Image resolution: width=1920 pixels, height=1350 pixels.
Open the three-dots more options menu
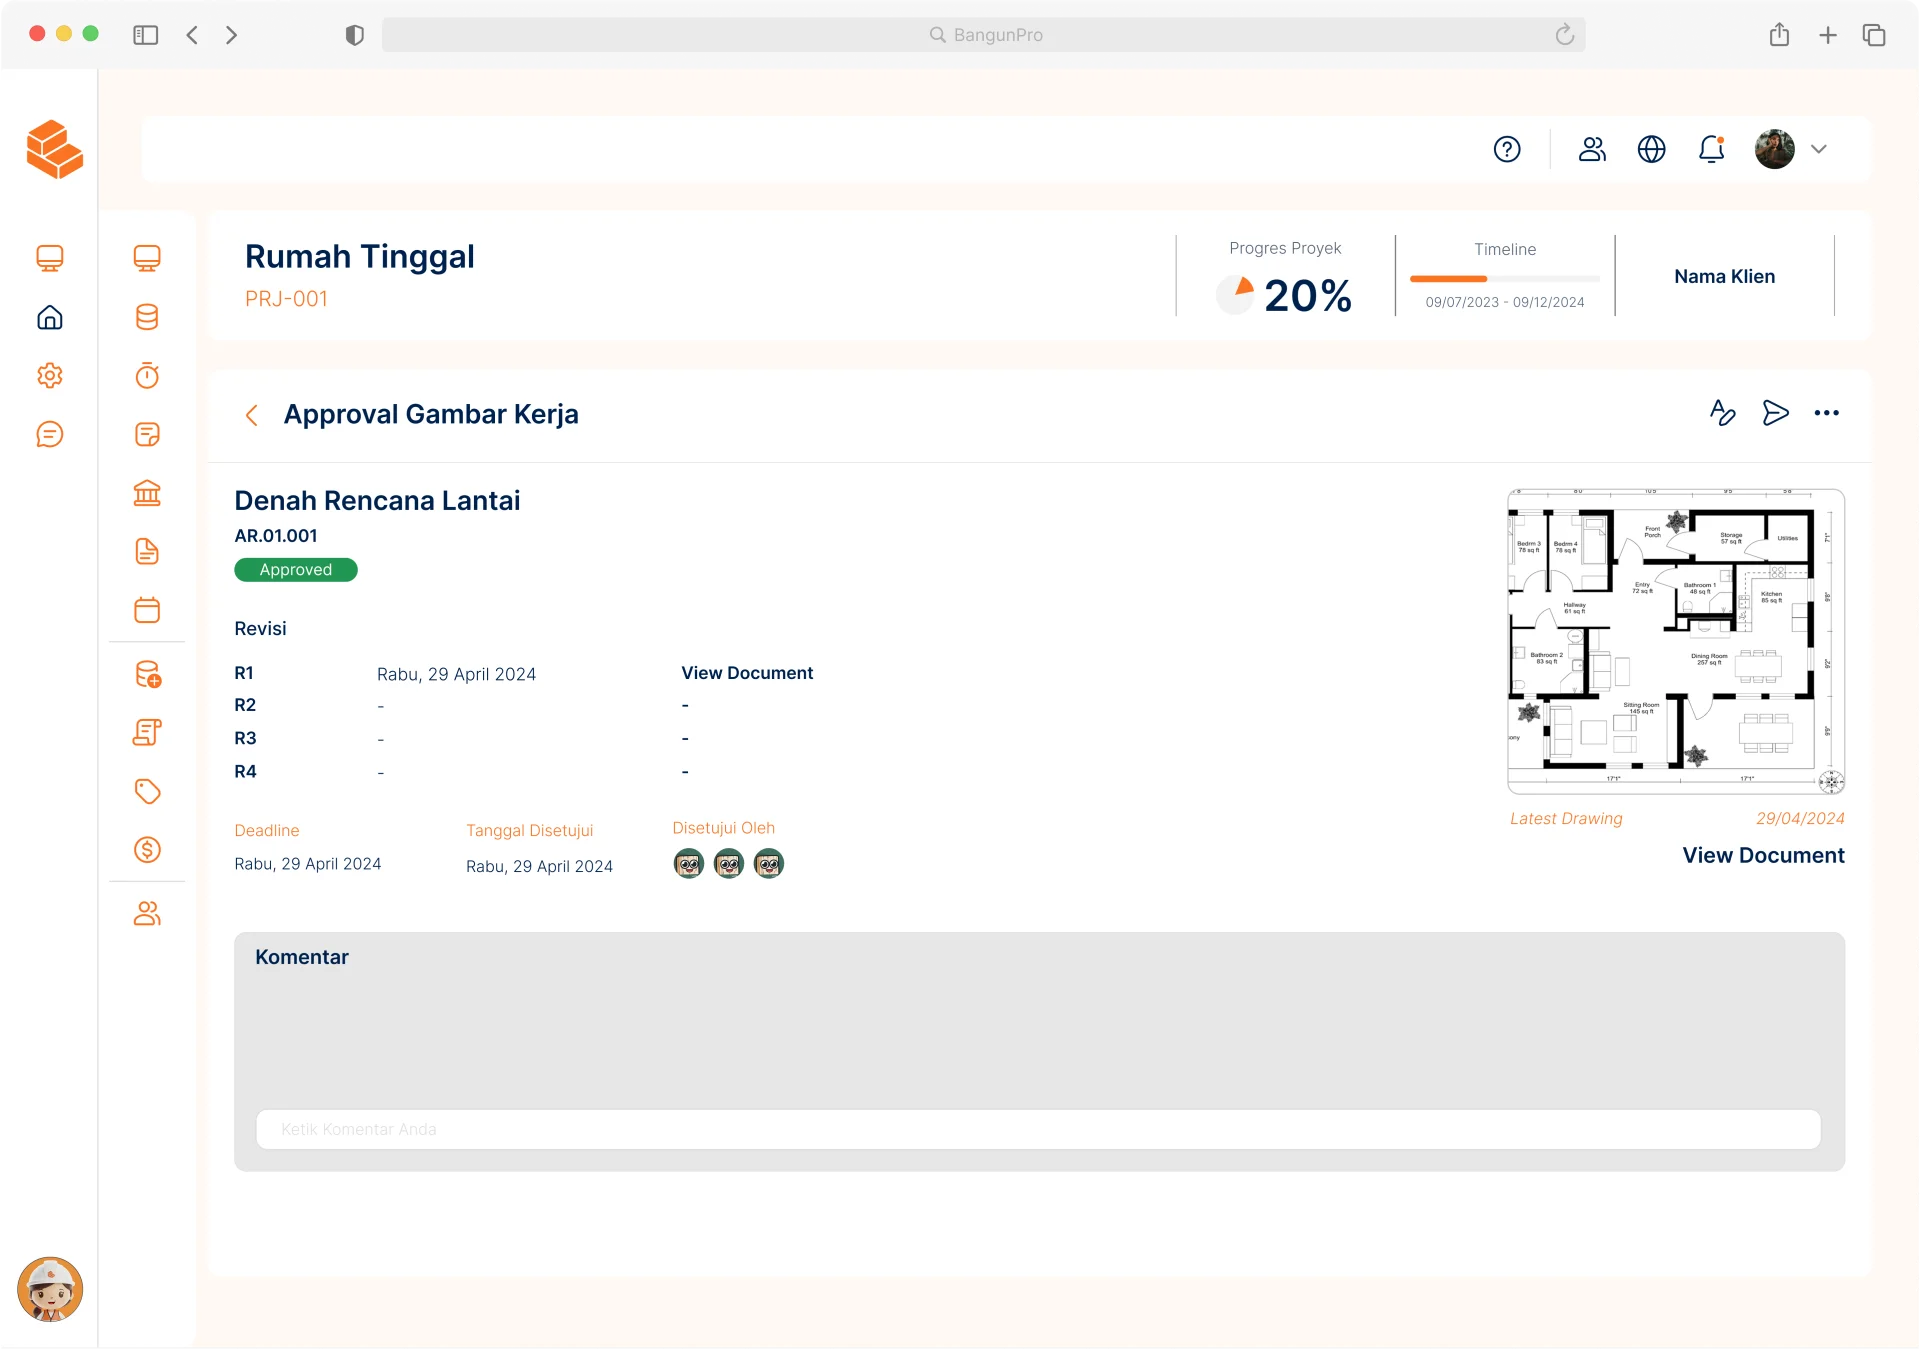1826,413
